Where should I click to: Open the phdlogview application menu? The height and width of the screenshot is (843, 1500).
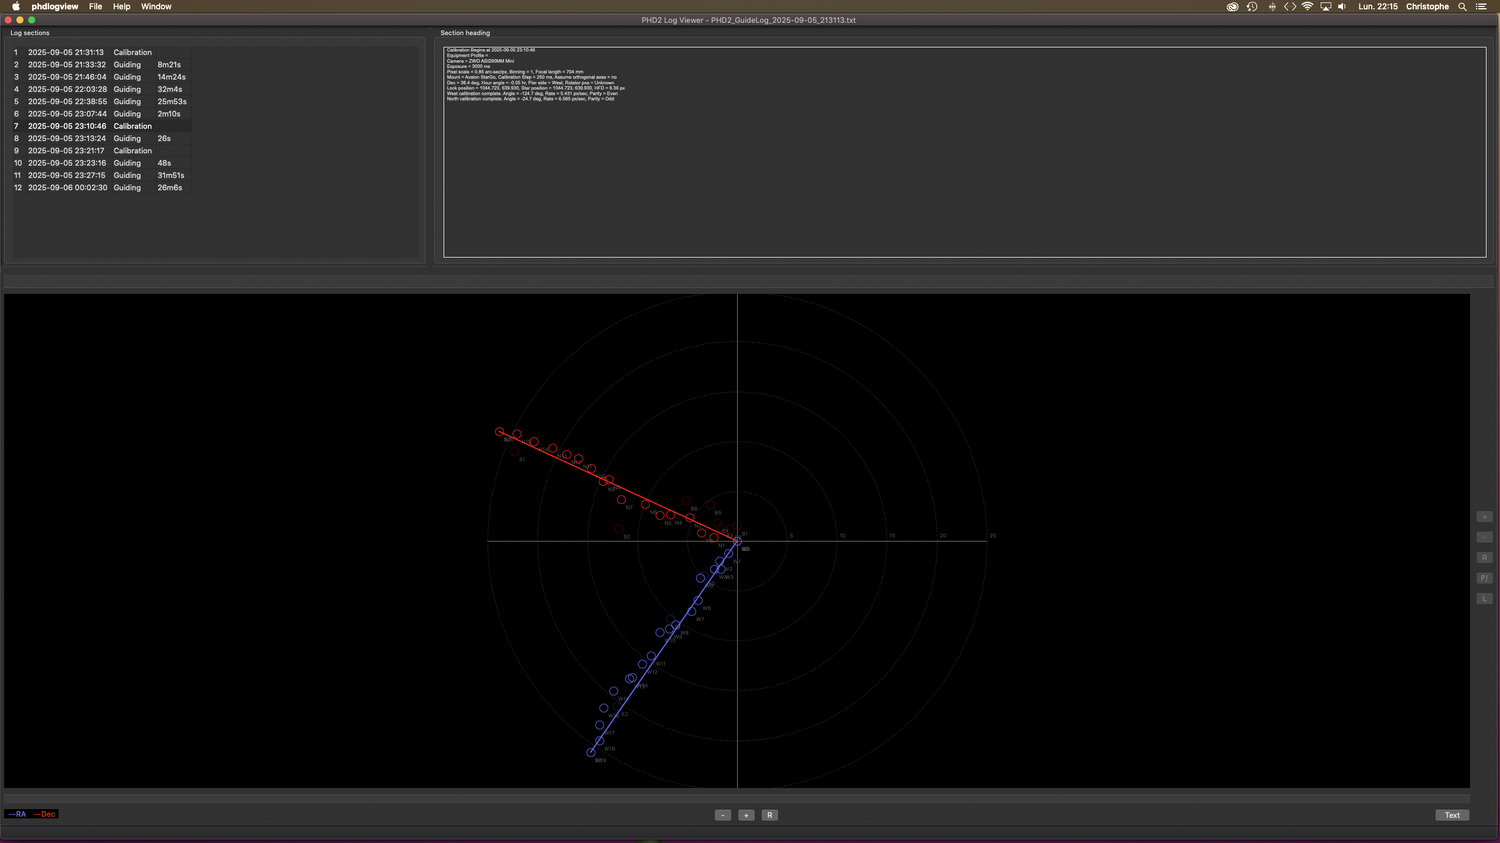pos(54,6)
